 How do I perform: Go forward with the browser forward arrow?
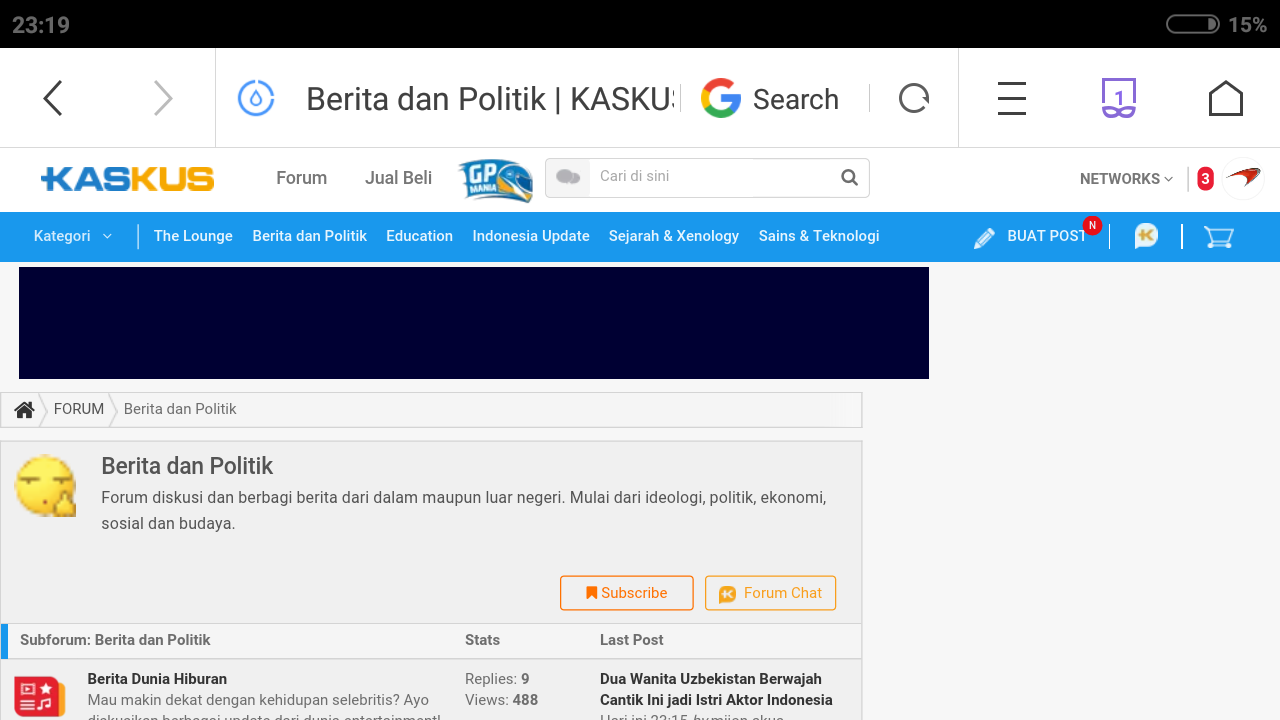[163, 98]
